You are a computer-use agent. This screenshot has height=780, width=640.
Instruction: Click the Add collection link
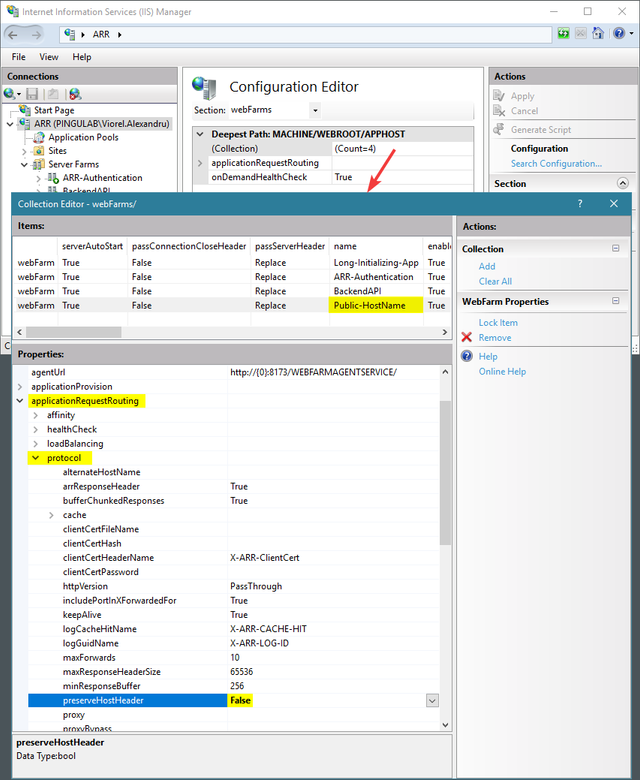click(487, 266)
